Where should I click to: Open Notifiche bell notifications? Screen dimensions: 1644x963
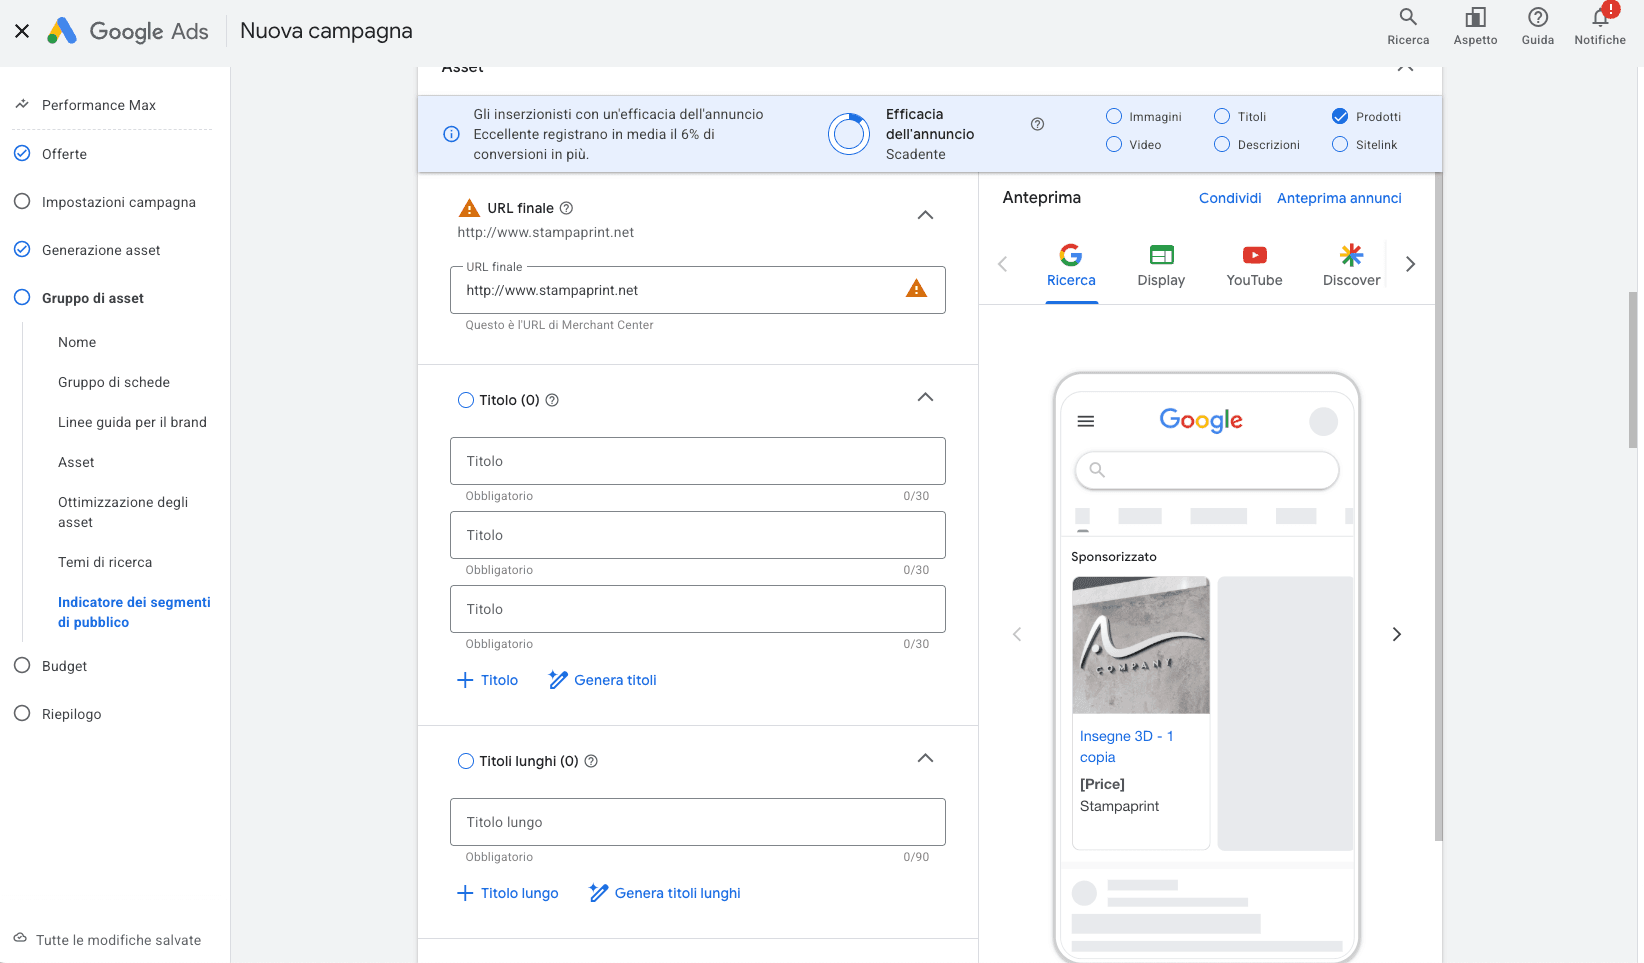click(x=1600, y=27)
